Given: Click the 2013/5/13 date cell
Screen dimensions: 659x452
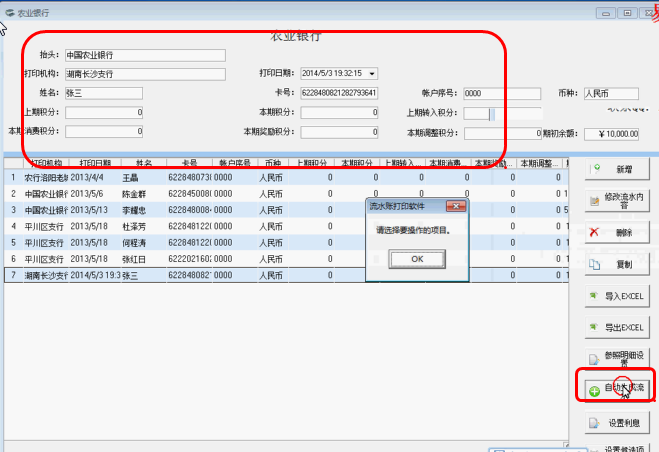Looking at the screenshot, I should point(95,210).
